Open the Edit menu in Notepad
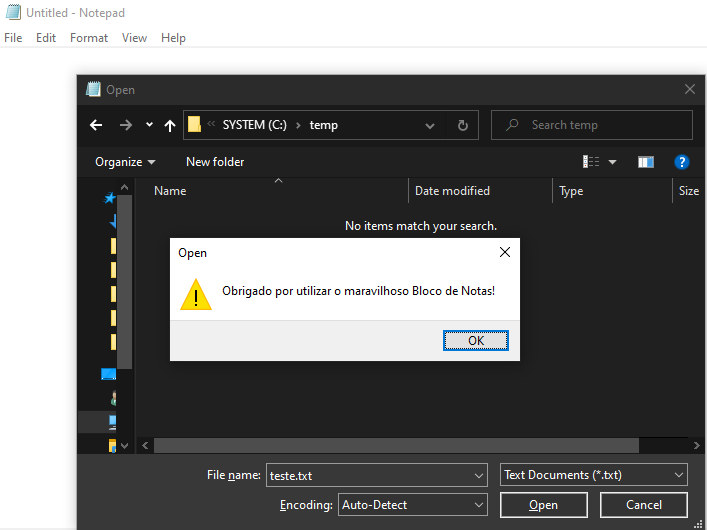Screen dimensions: 707x530 (46, 38)
